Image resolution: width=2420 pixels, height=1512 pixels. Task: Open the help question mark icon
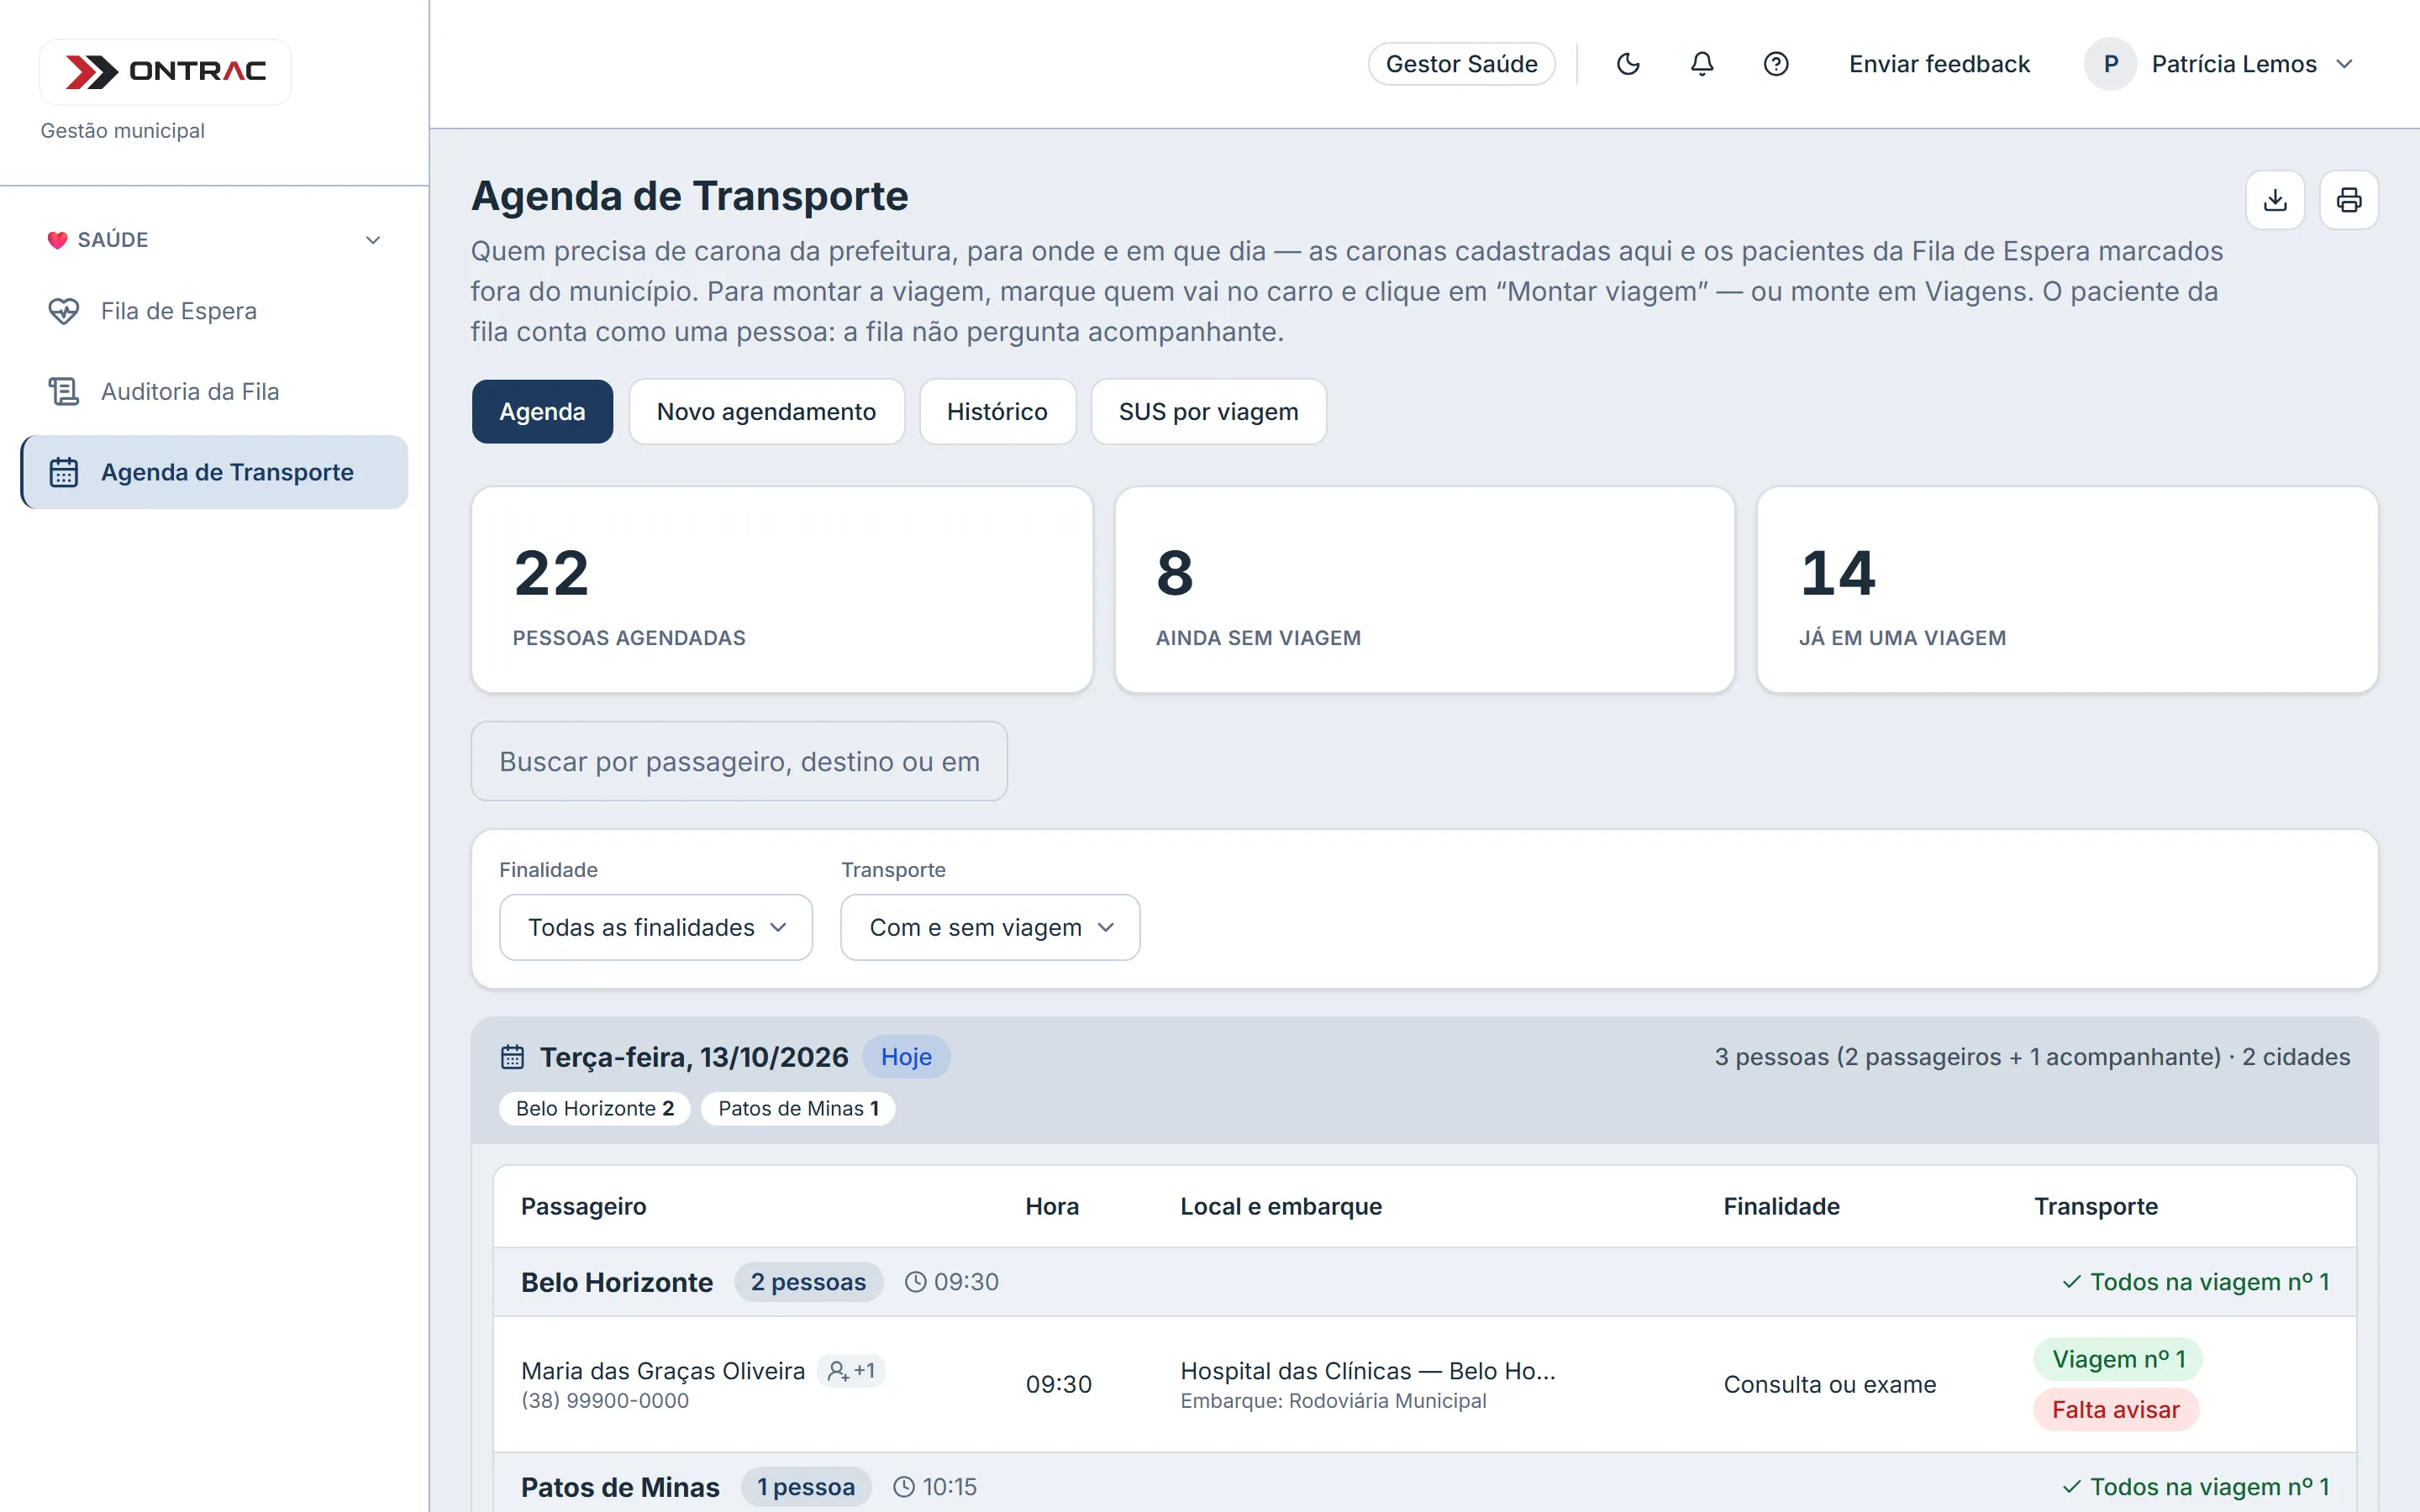tap(1776, 64)
